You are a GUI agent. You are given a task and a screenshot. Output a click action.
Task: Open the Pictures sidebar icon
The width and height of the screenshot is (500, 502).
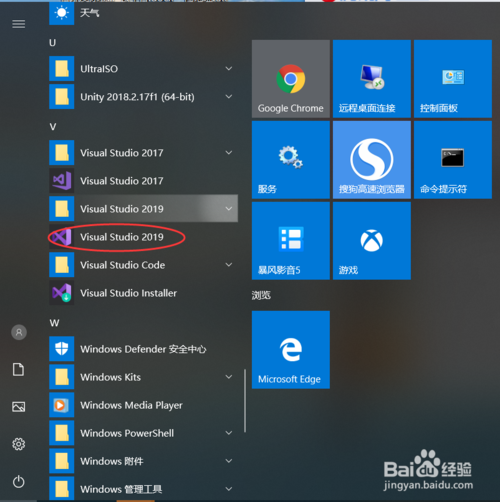tap(19, 407)
